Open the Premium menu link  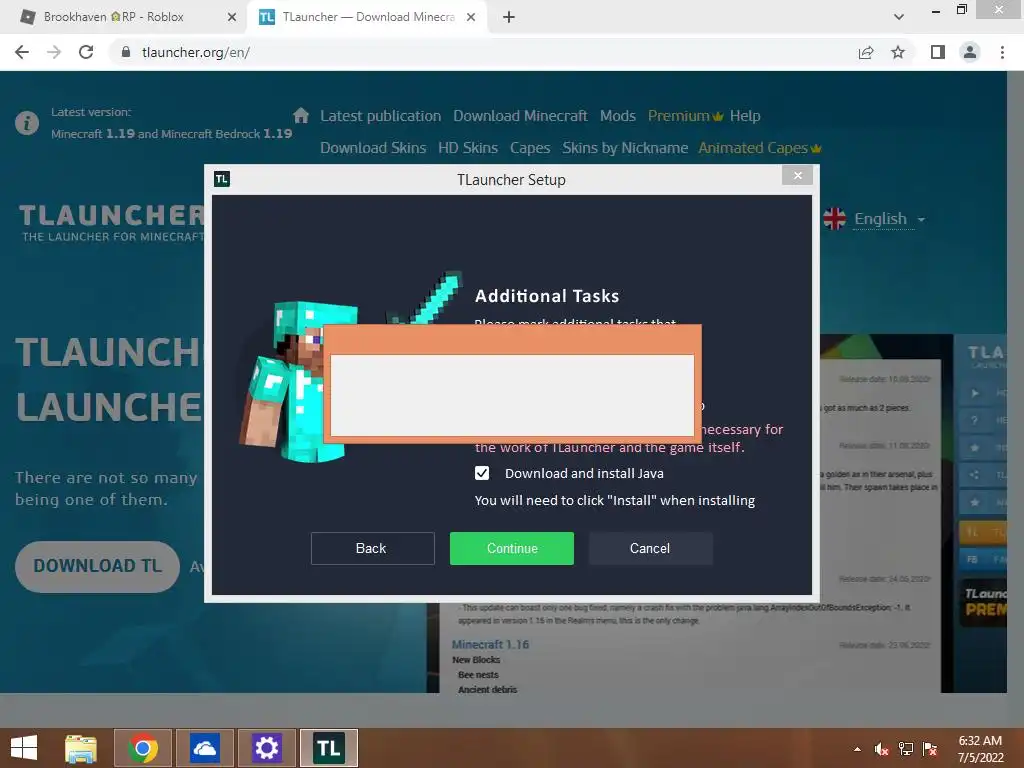pos(685,116)
